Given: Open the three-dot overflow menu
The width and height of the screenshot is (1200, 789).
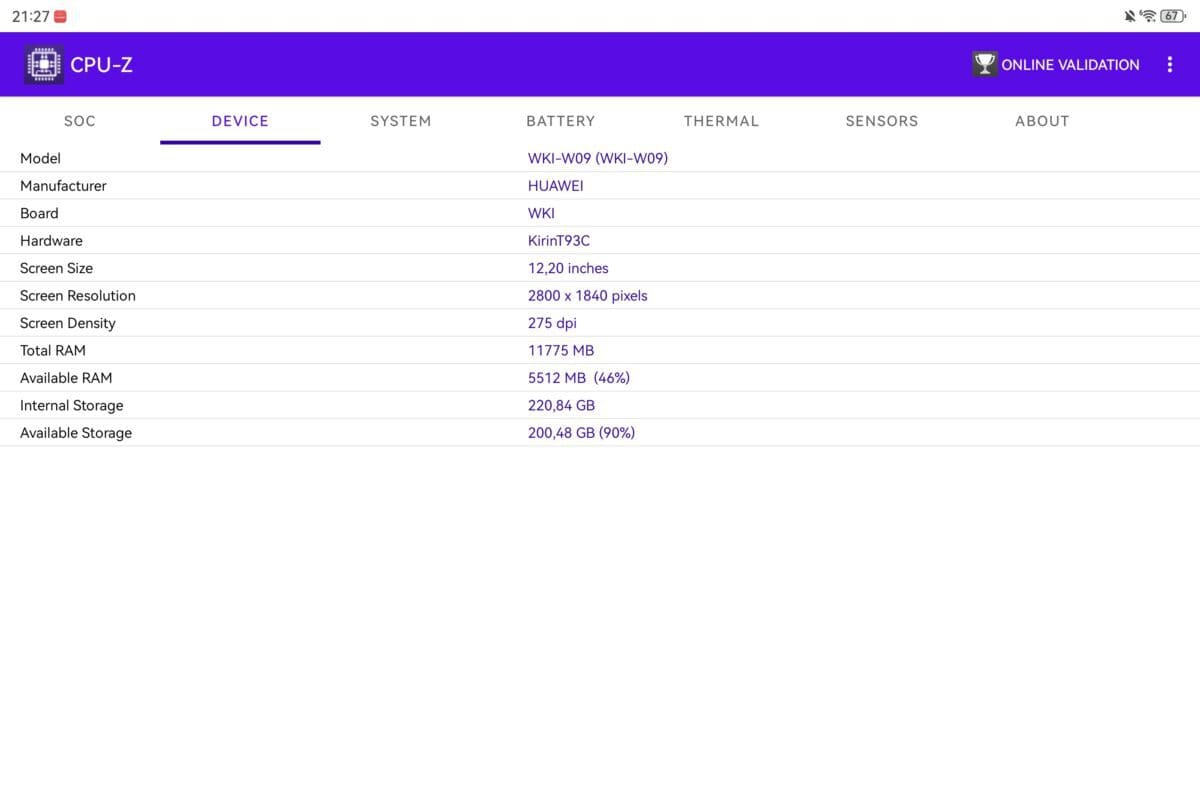Looking at the screenshot, I should pos(1170,64).
